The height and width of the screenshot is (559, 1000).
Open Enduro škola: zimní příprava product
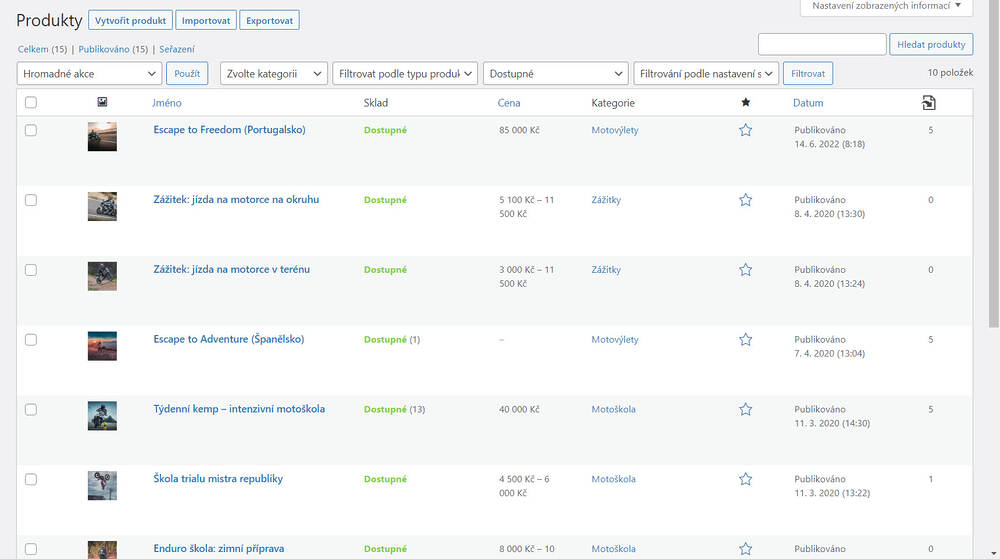point(219,549)
